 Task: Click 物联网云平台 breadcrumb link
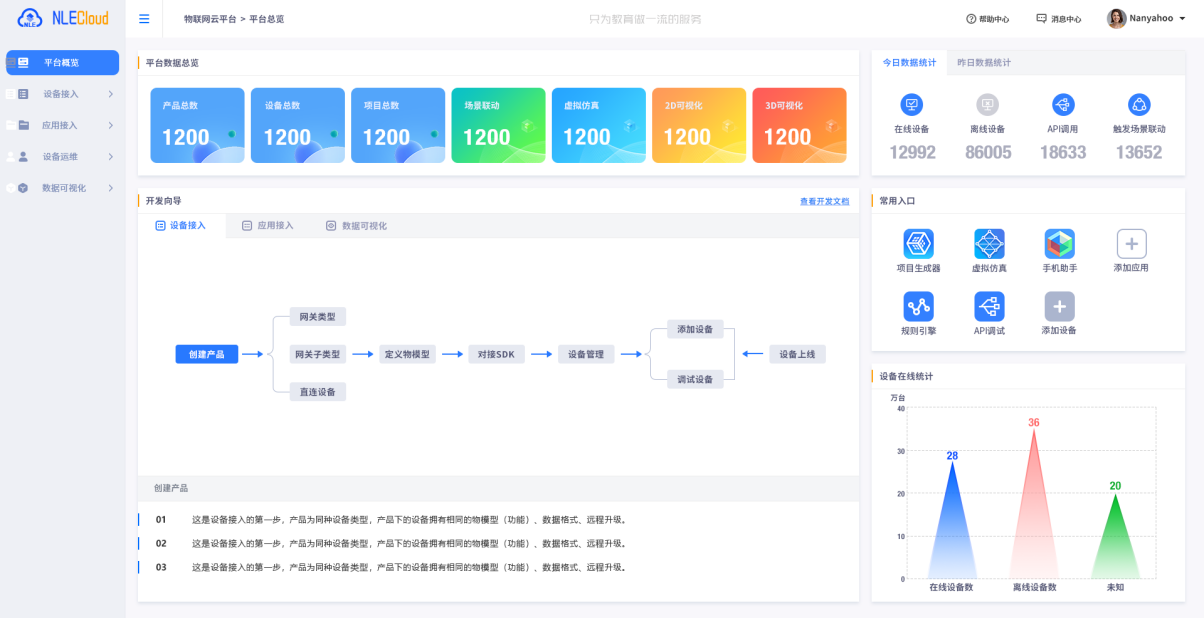pyautogui.click(x=210, y=19)
